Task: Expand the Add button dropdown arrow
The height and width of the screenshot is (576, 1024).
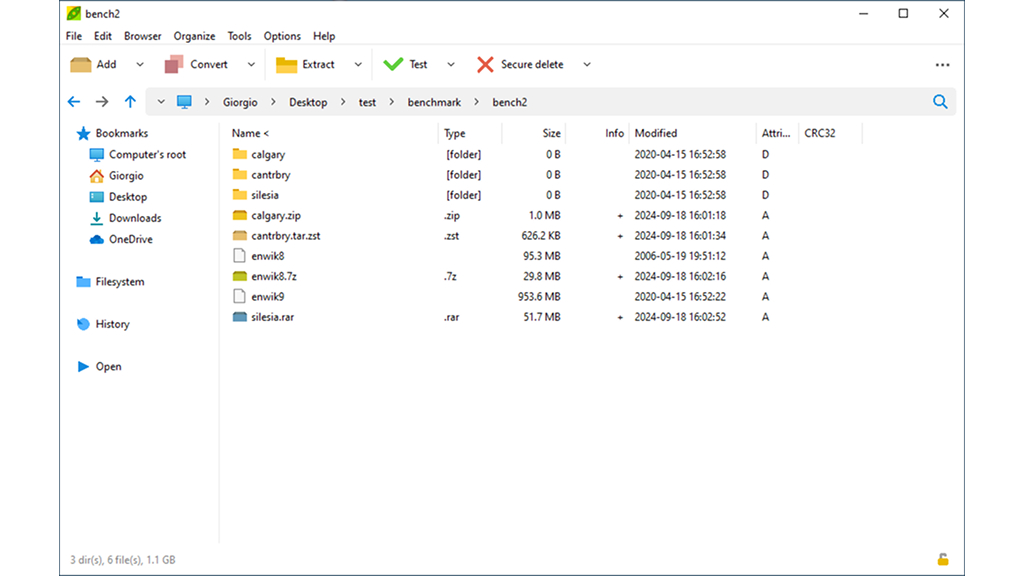Action: coord(140,65)
